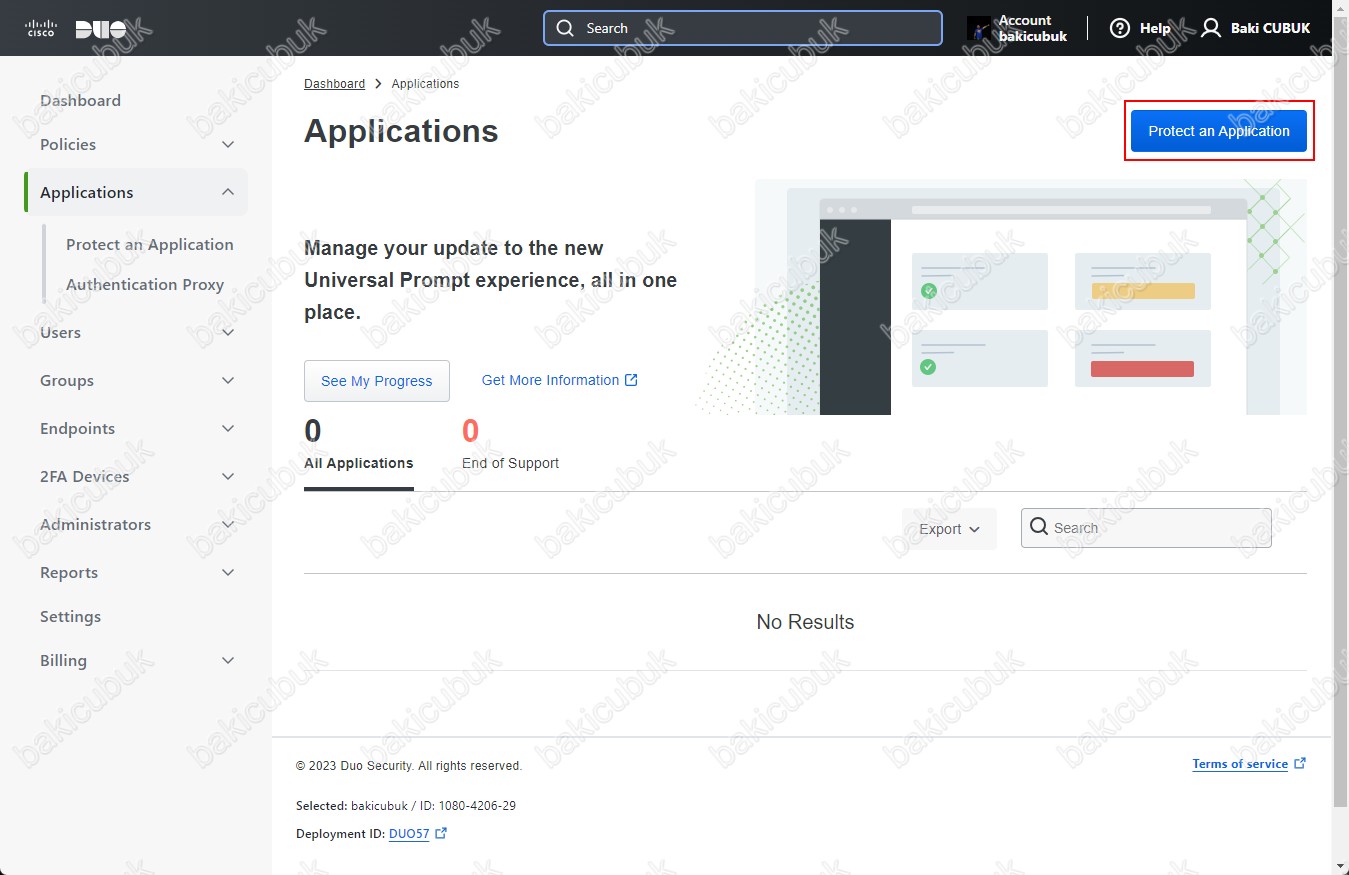Expand the Endpoints menu chevron
The height and width of the screenshot is (875, 1349).
[228, 429]
